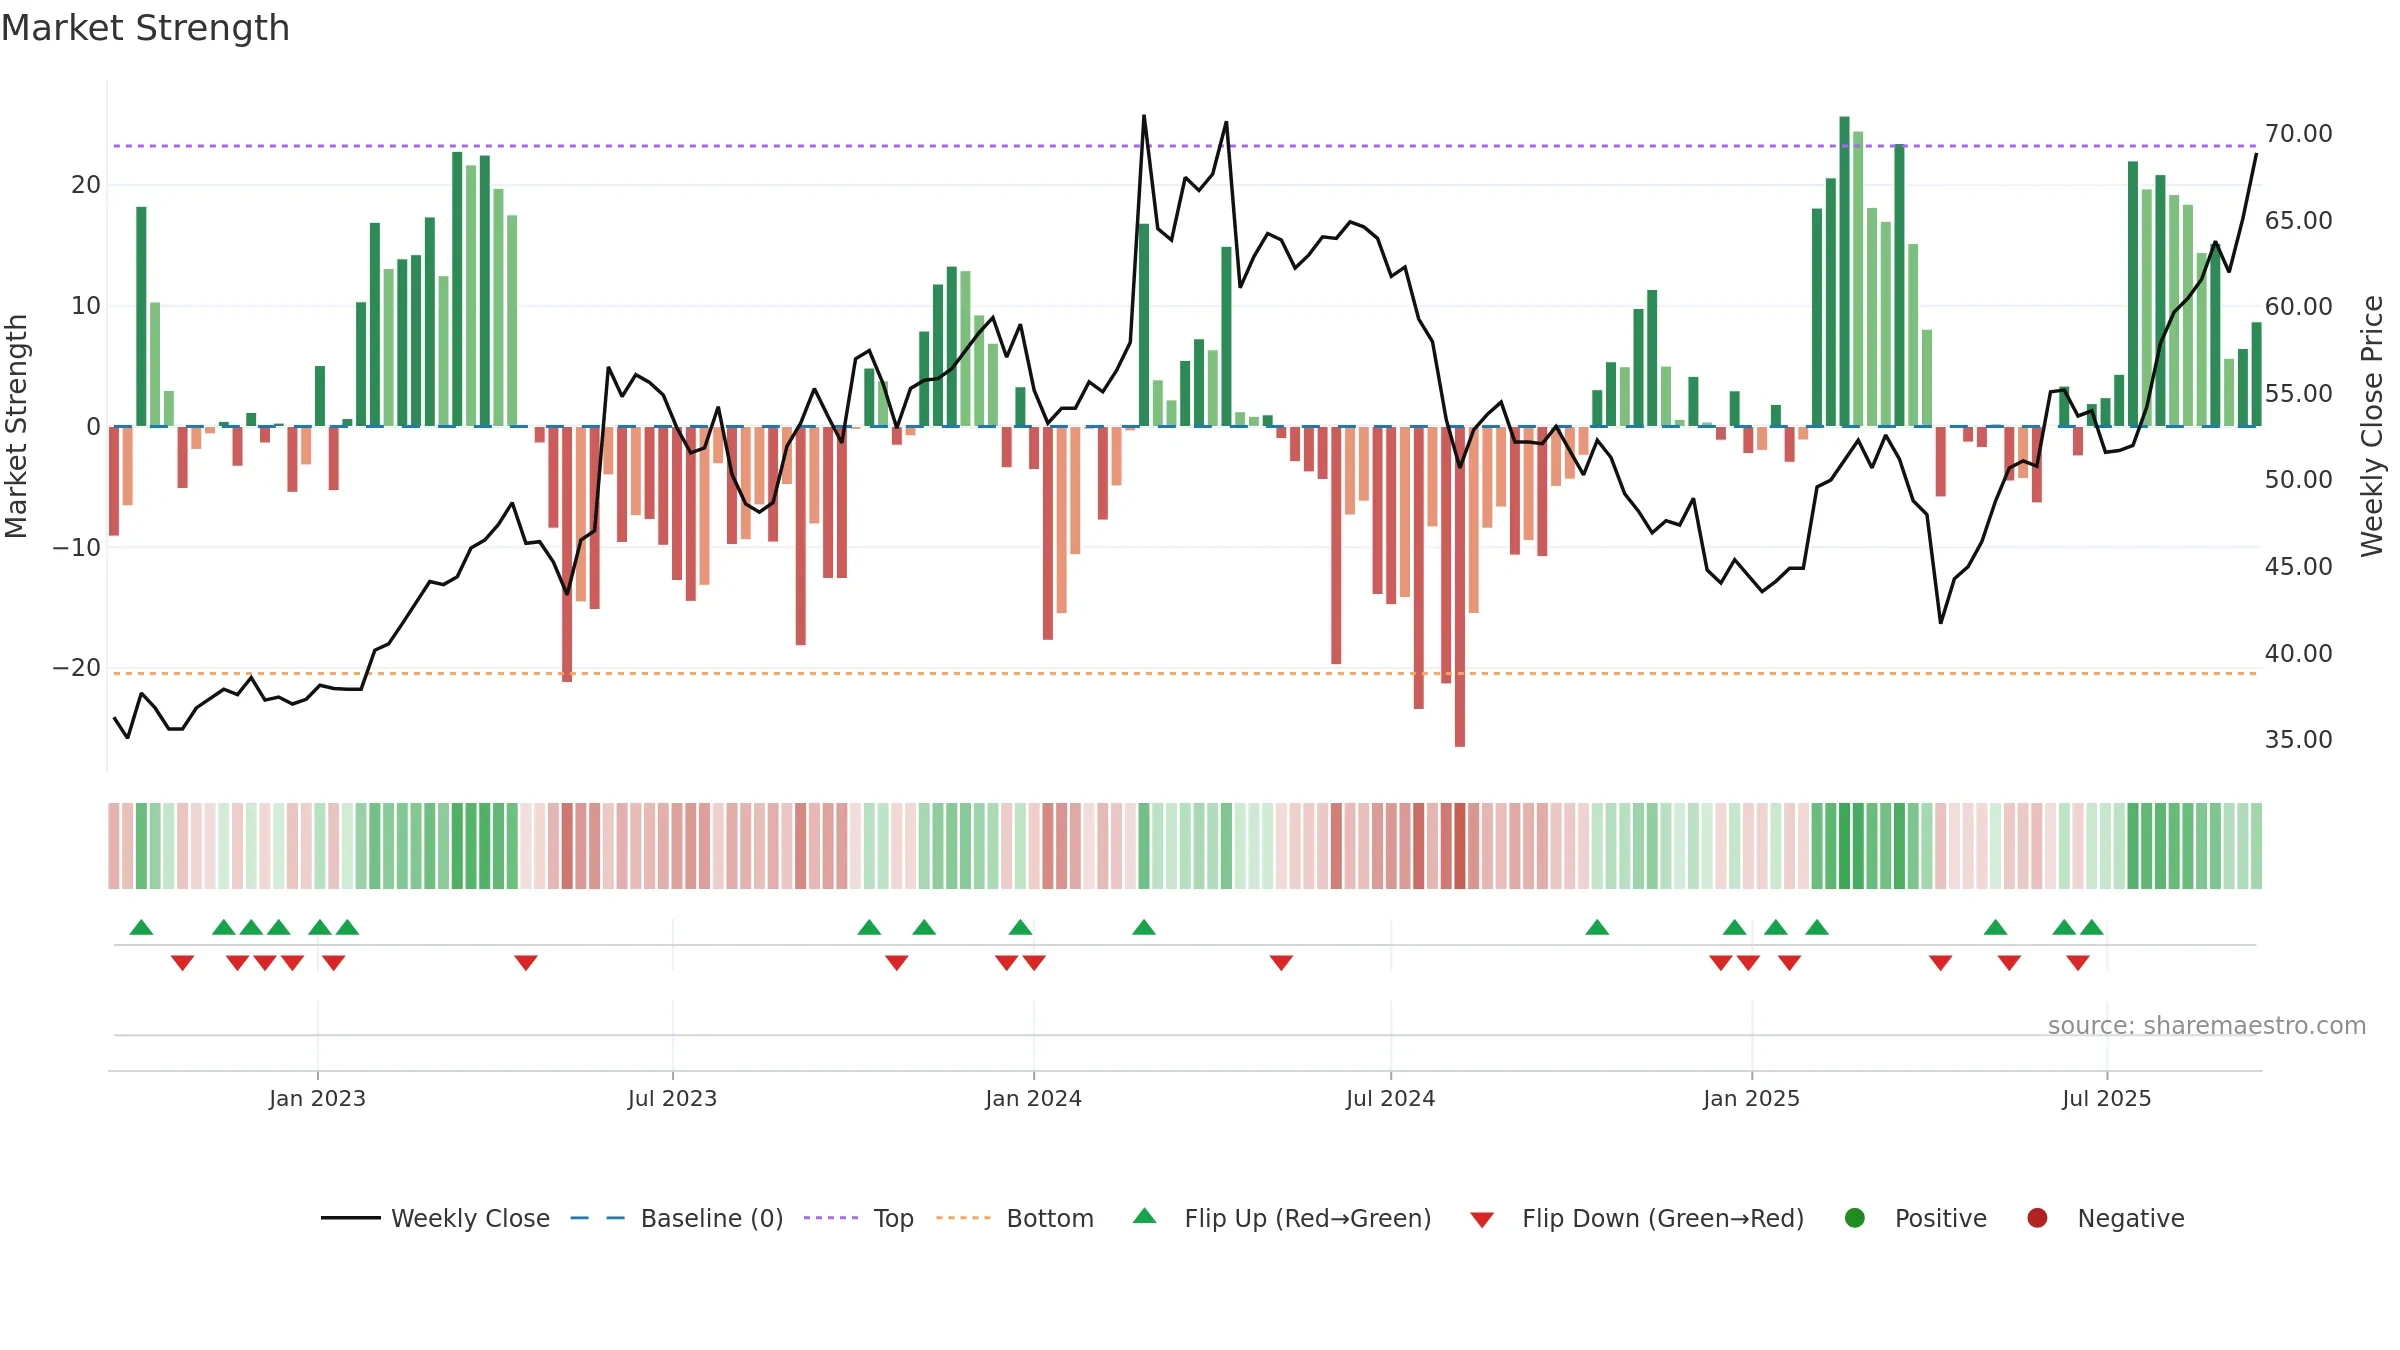Select the Positive legend label
The image size is (2400, 1350).
[x=1941, y=1219]
